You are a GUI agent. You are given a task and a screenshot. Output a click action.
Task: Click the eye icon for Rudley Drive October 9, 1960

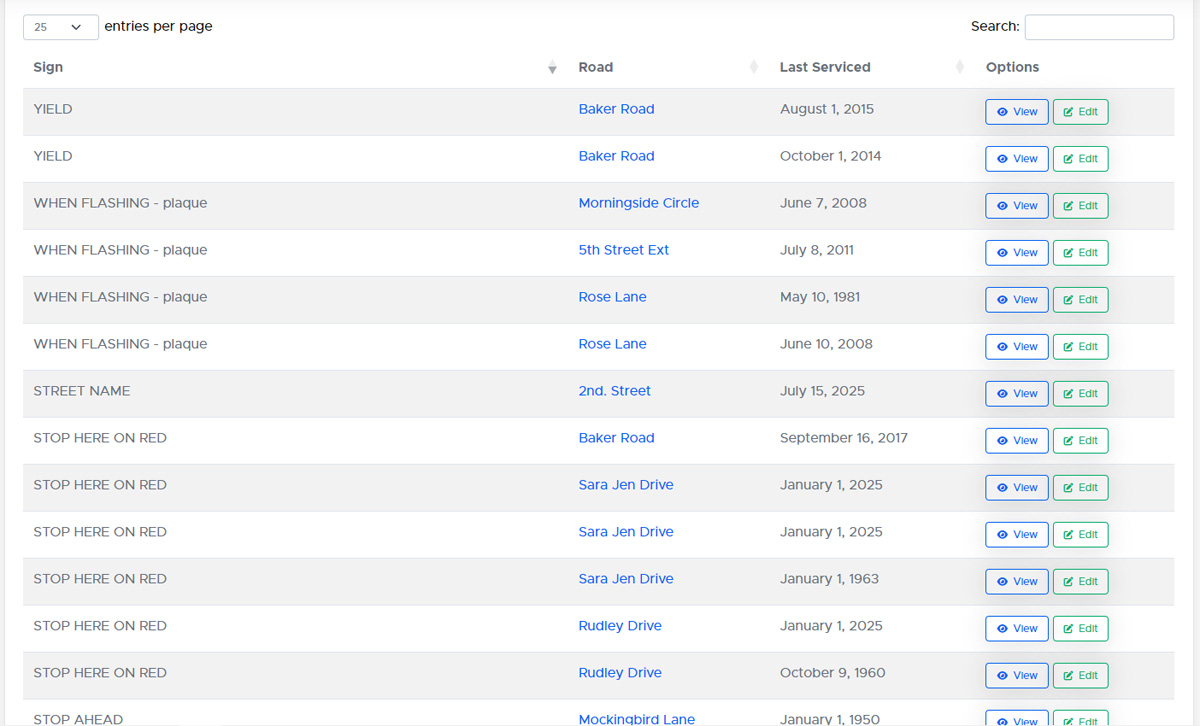click(1002, 676)
